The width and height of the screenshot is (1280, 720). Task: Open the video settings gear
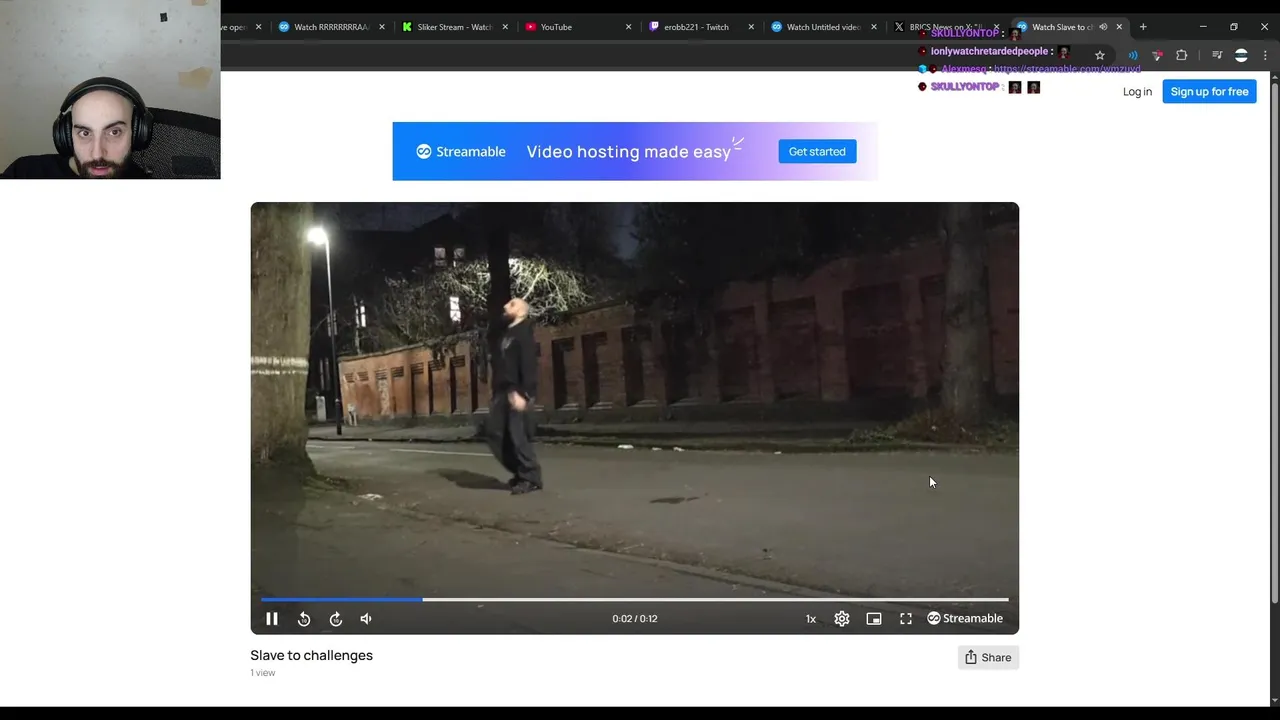pyautogui.click(x=842, y=619)
